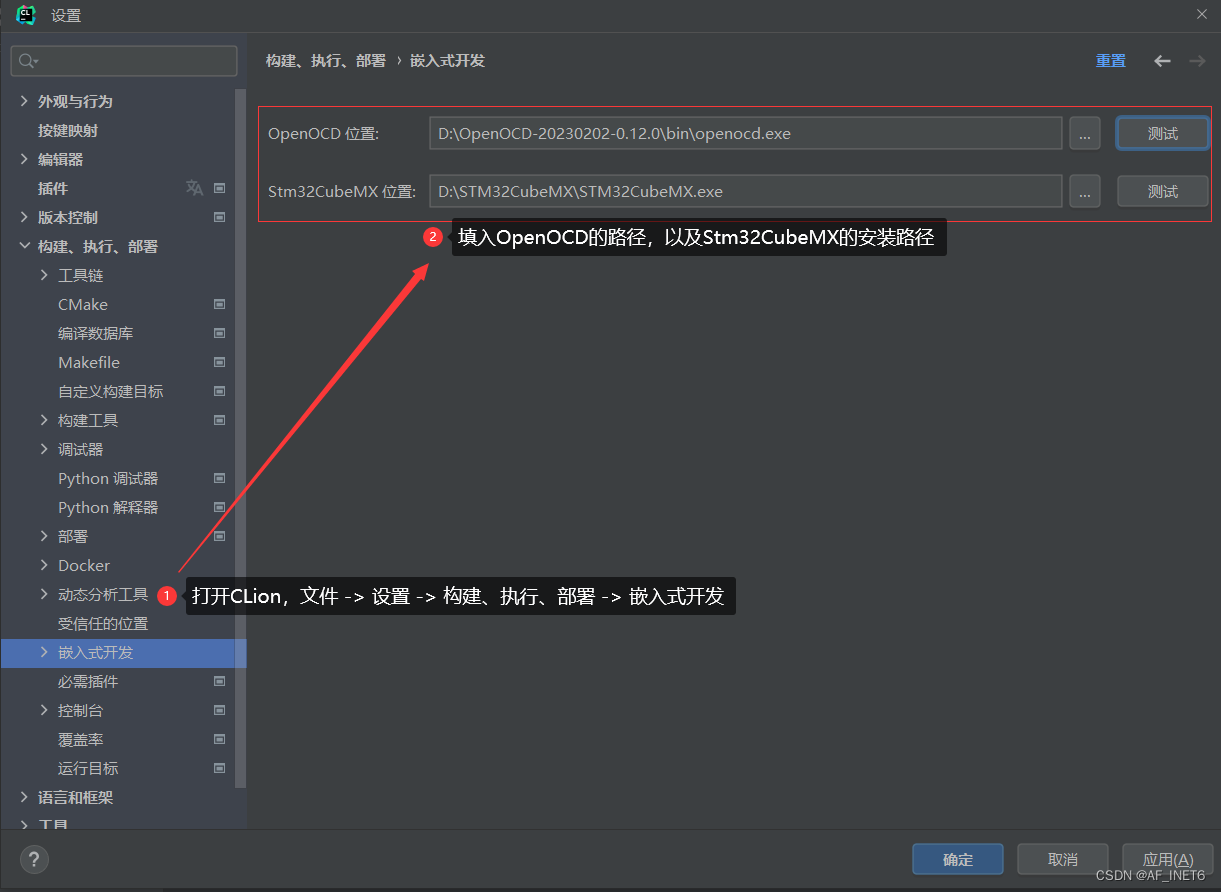Select 必需插件 in the tree
The width and height of the screenshot is (1221, 892).
coord(88,681)
